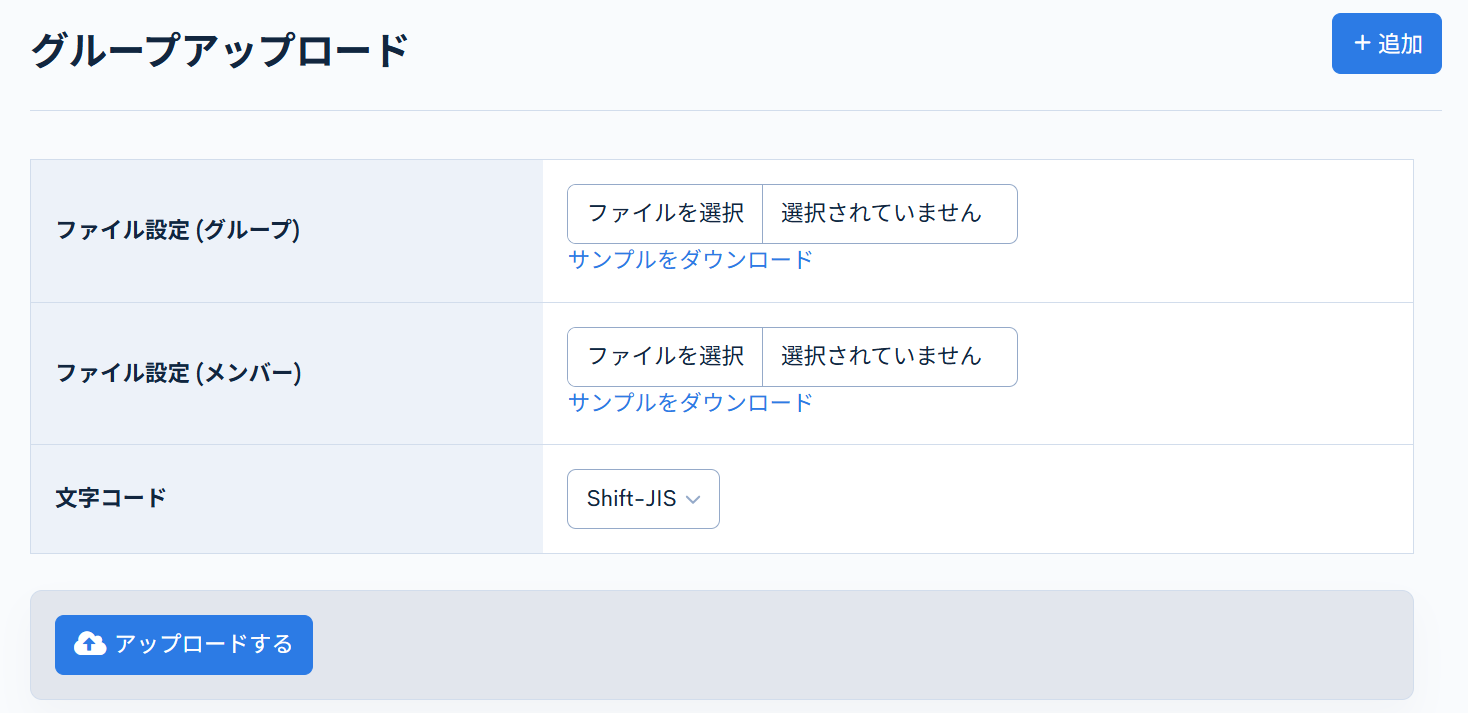
Task: Click the plus icon on the 追加 button
Action: (1360, 43)
